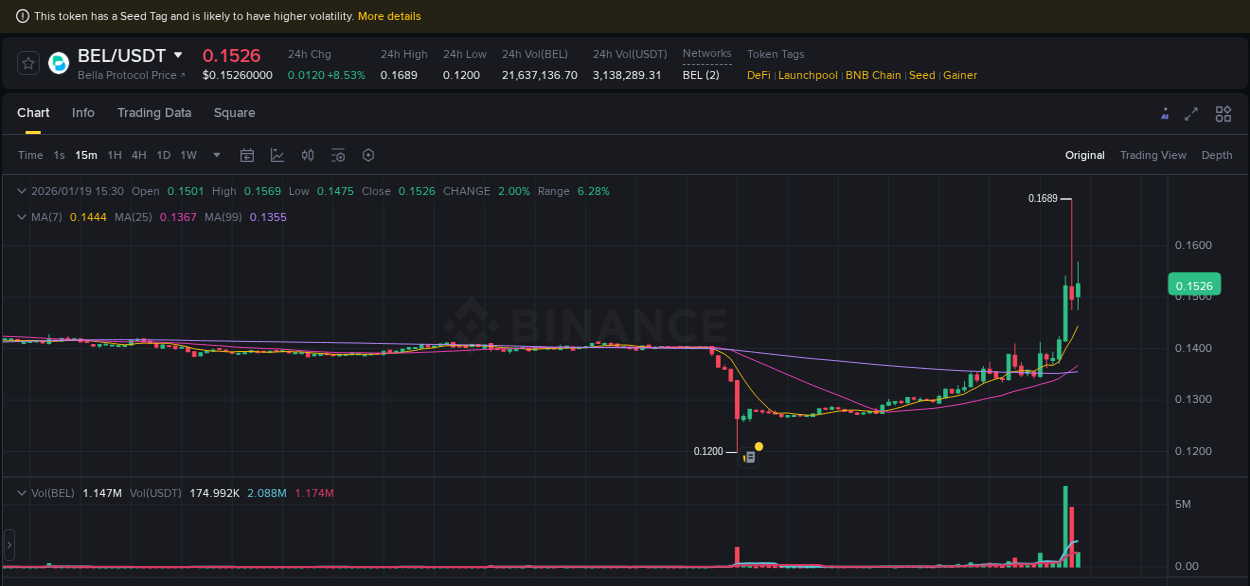Launch the Binance AI assistant icon
1250x586 pixels.
pos(1165,113)
